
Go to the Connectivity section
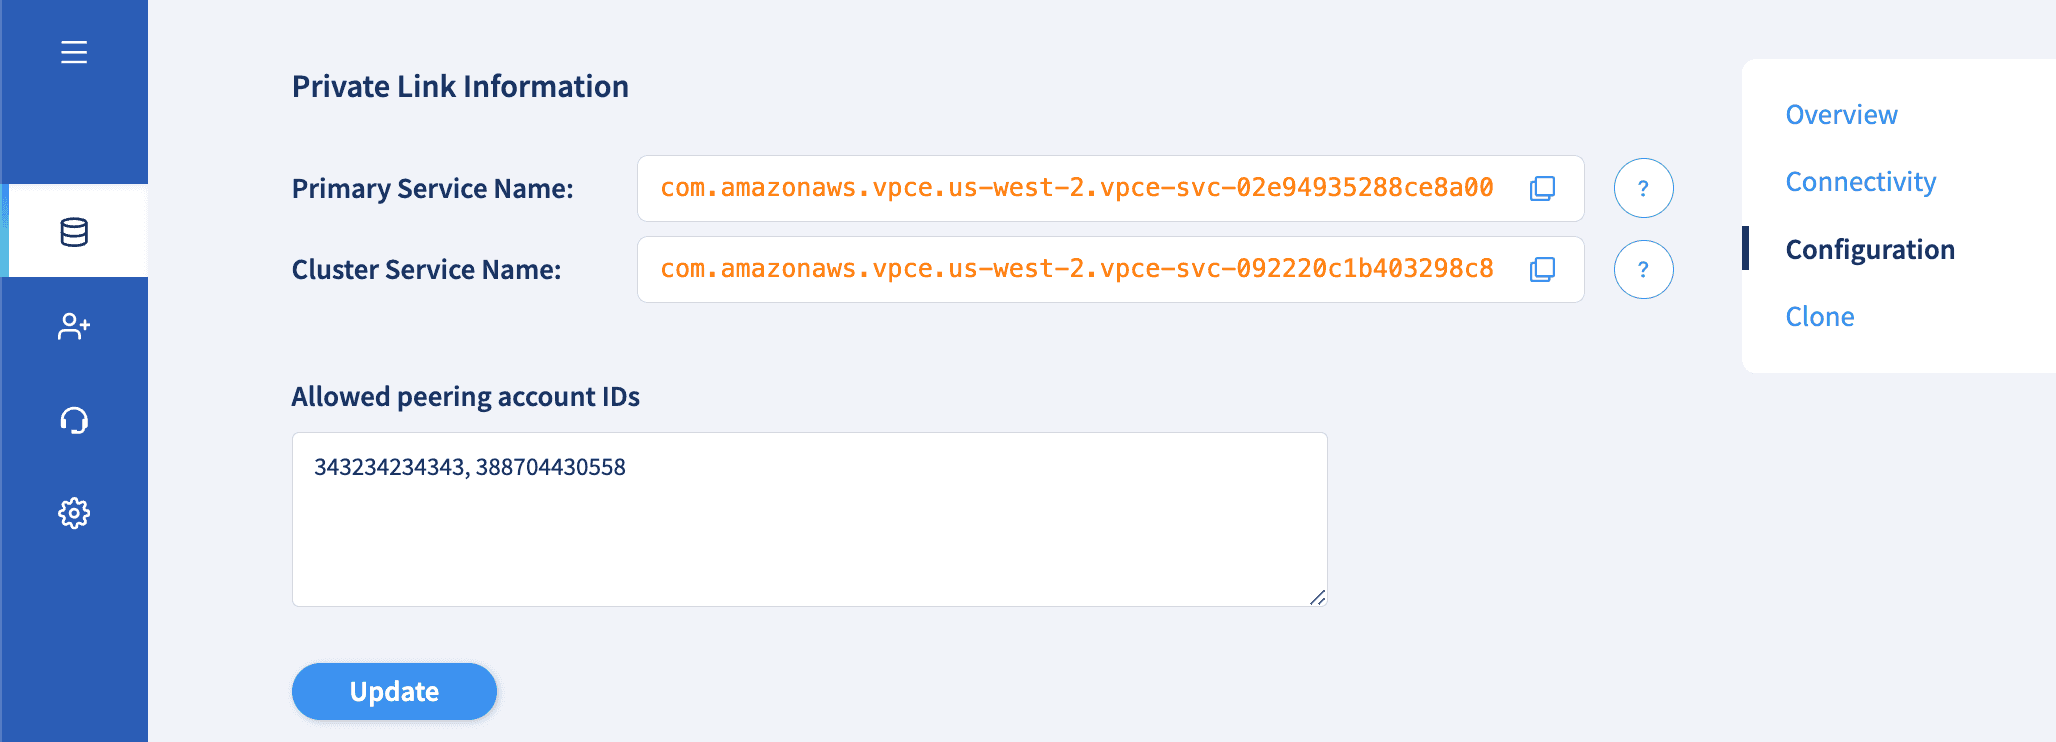pyautogui.click(x=1860, y=182)
